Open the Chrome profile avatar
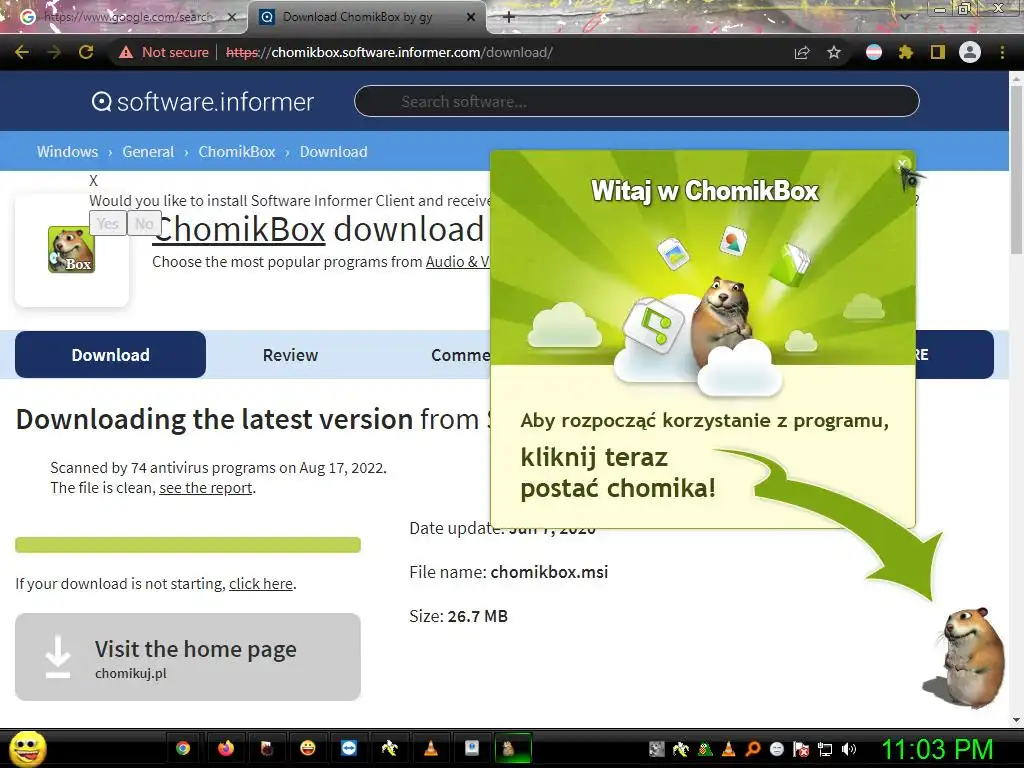The image size is (1024, 768). point(970,52)
